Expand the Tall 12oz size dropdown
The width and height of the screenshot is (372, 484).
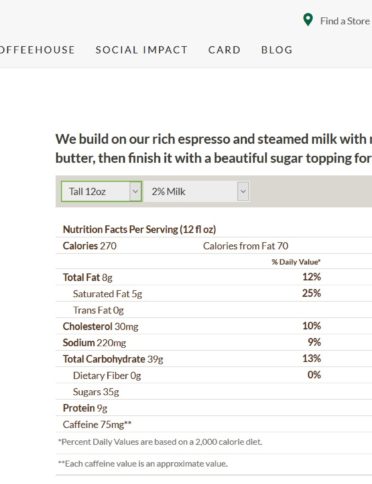[102, 191]
